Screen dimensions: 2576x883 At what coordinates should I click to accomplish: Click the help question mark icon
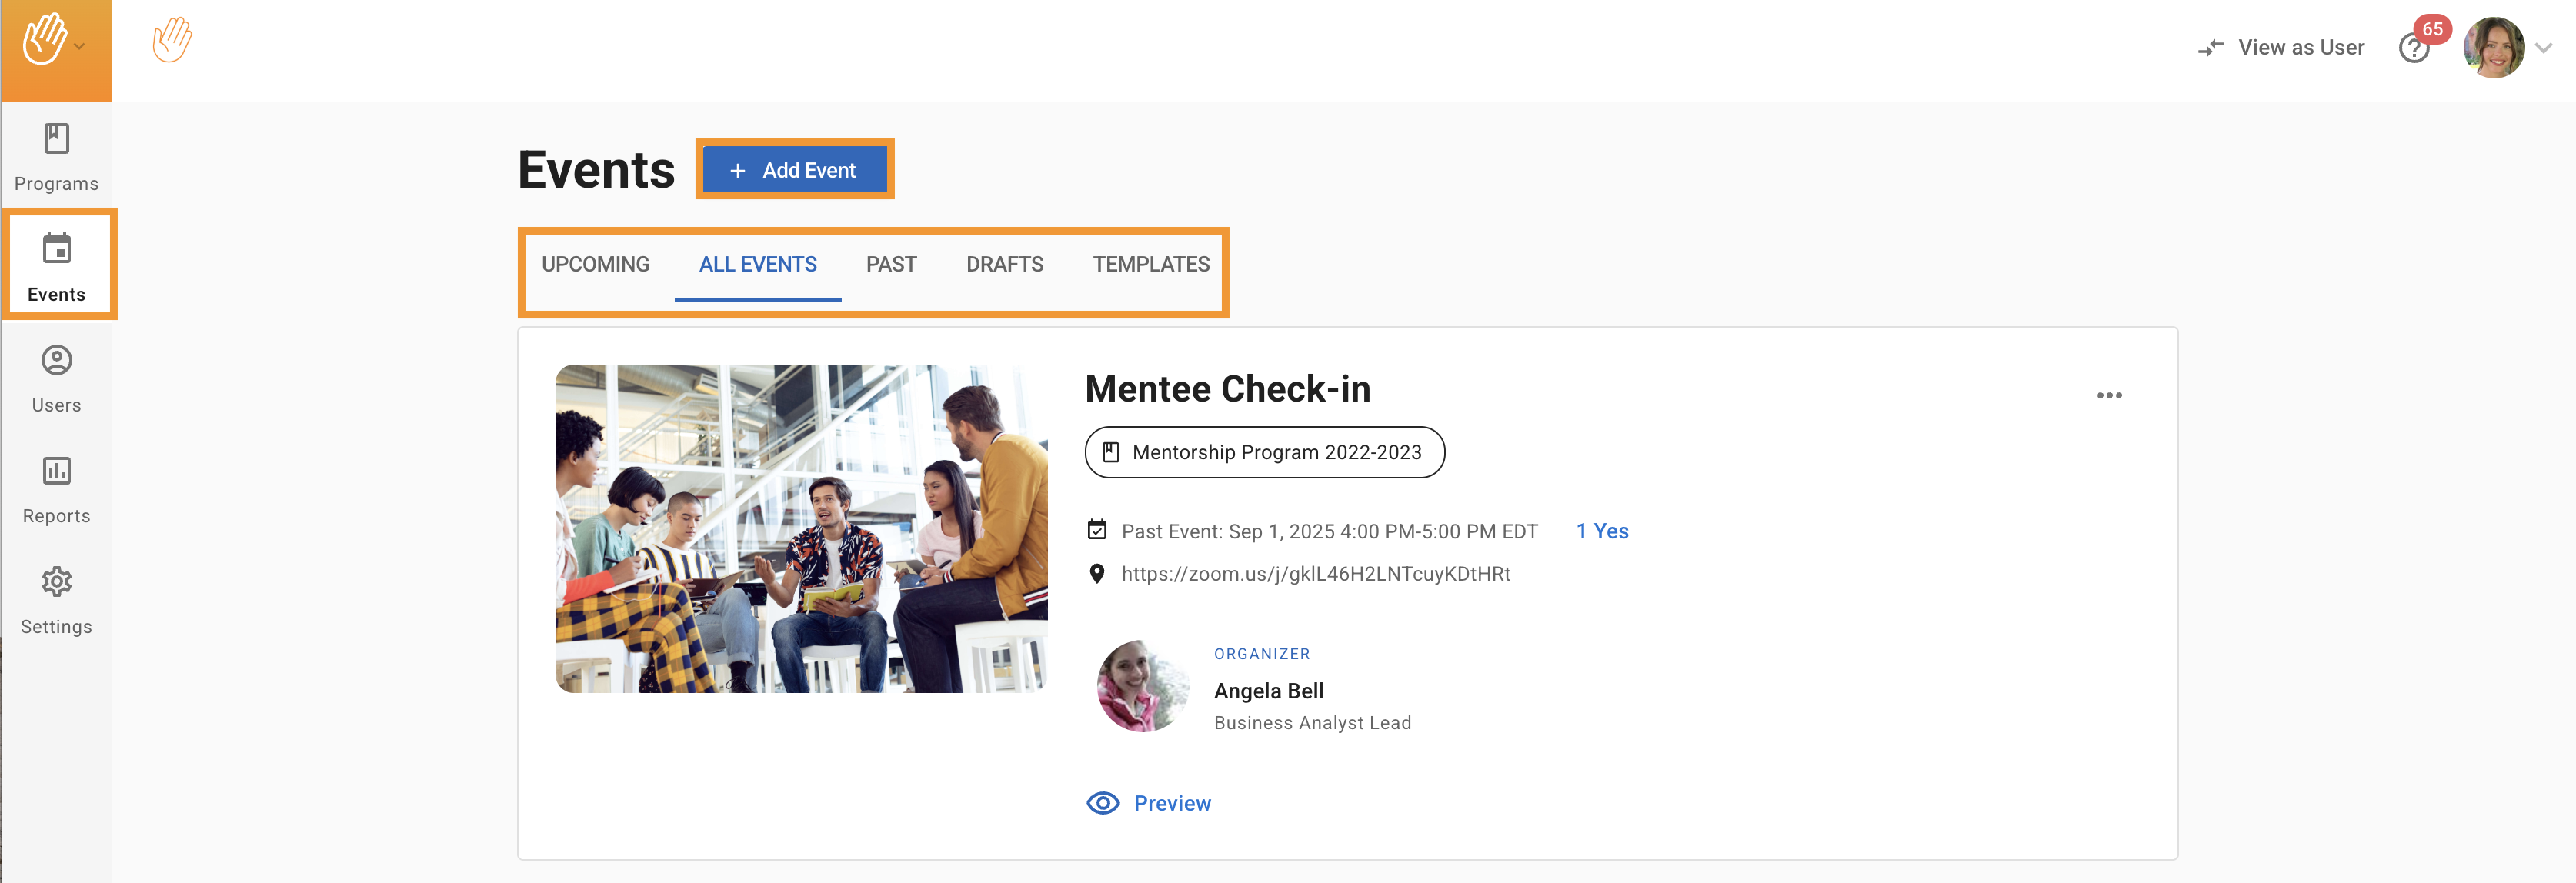coord(2413,49)
